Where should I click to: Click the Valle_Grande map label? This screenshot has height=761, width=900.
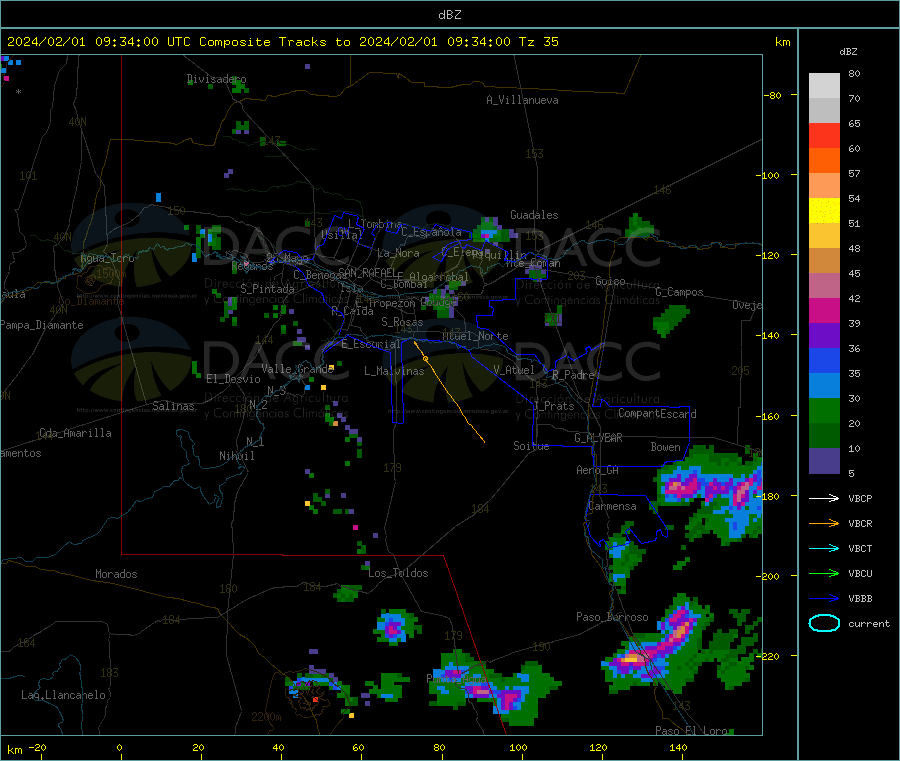(x=297, y=369)
